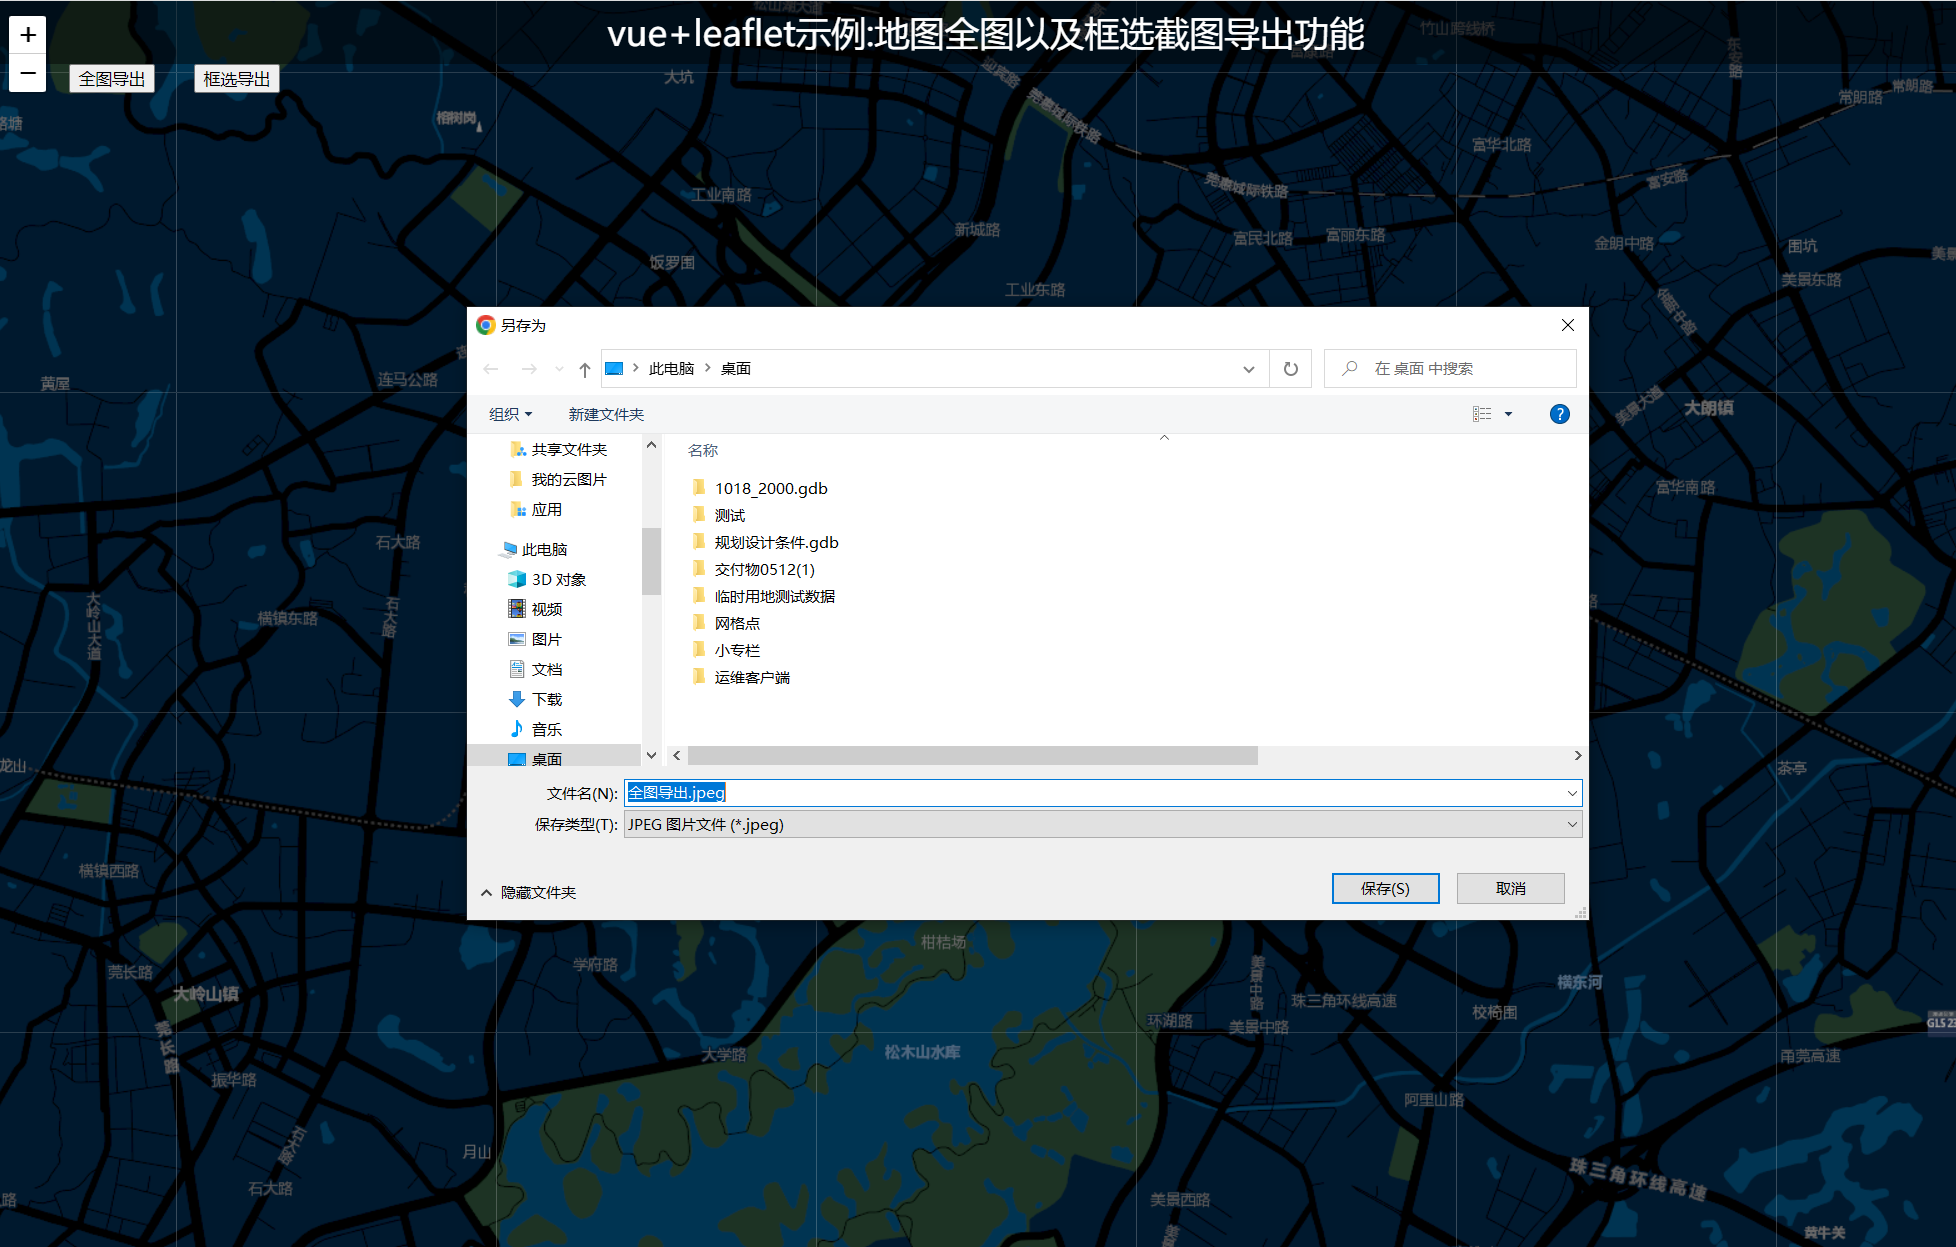The height and width of the screenshot is (1247, 1956).
Task: Click the 保存(S) button
Action: point(1385,888)
